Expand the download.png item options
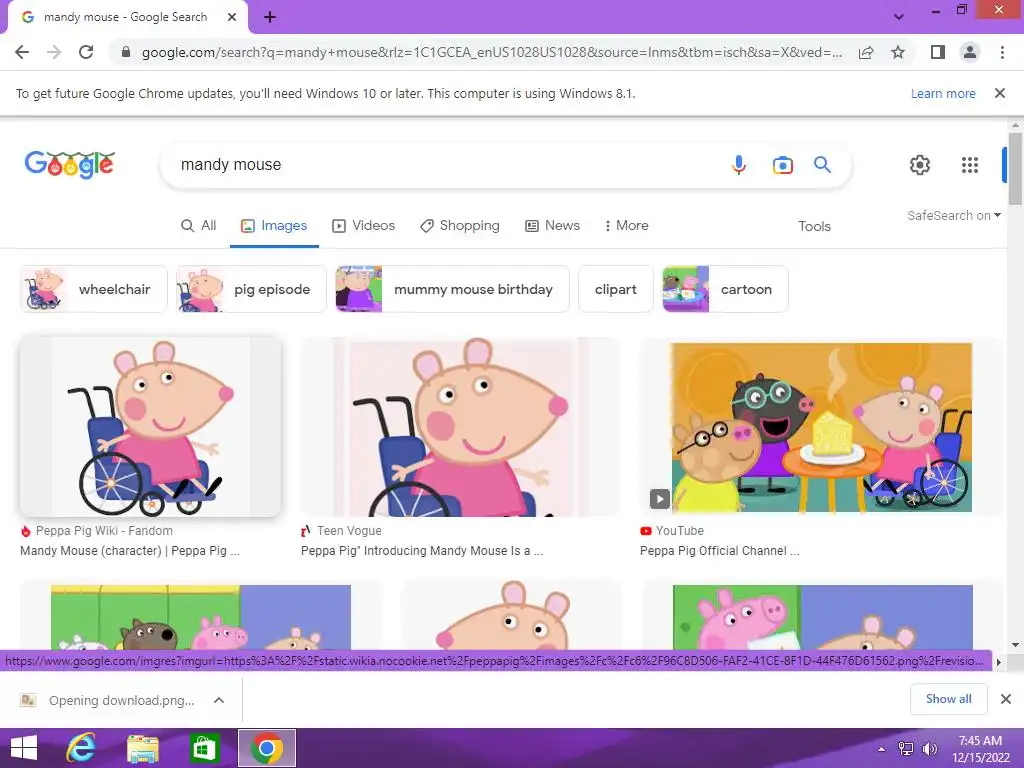1024x768 pixels. [219, 700]
